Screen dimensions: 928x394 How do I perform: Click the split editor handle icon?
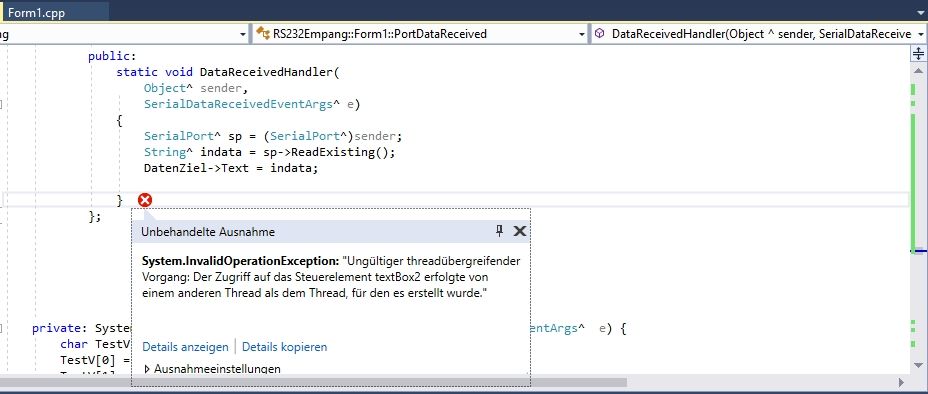(x=918, y=54)
